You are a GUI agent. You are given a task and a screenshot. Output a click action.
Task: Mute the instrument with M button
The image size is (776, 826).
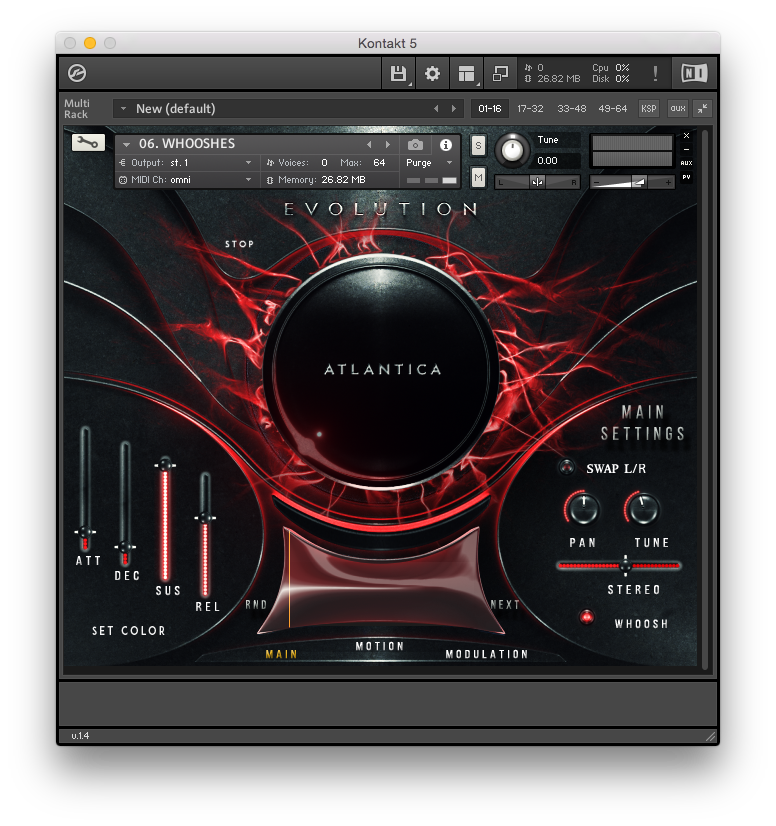478,178
